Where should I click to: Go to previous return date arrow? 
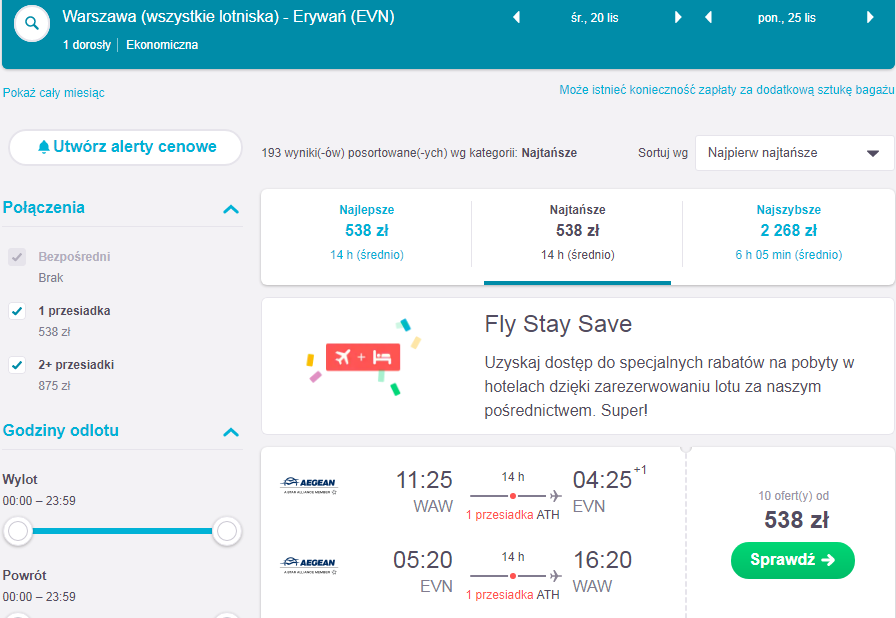709,18
